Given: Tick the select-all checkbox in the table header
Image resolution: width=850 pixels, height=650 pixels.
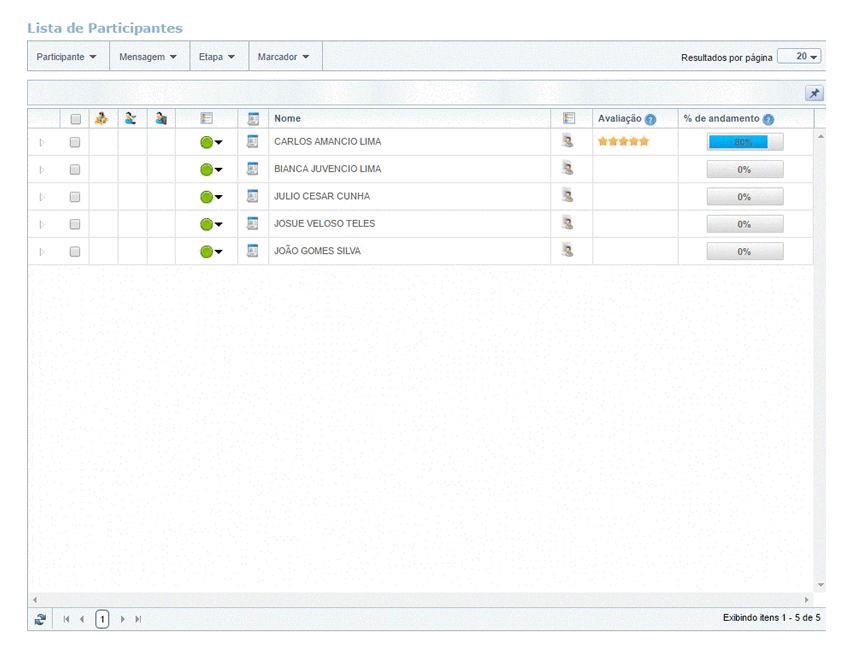Looking at the screenshot, I should [x=75, y=118].
